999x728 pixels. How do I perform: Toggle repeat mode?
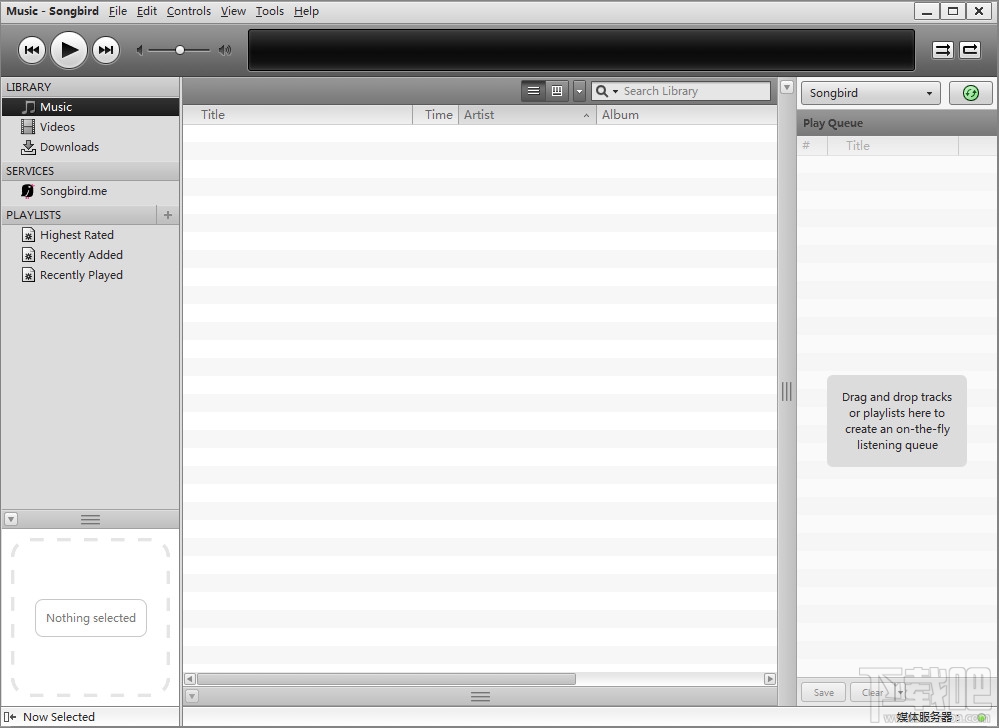pos(970,50)
